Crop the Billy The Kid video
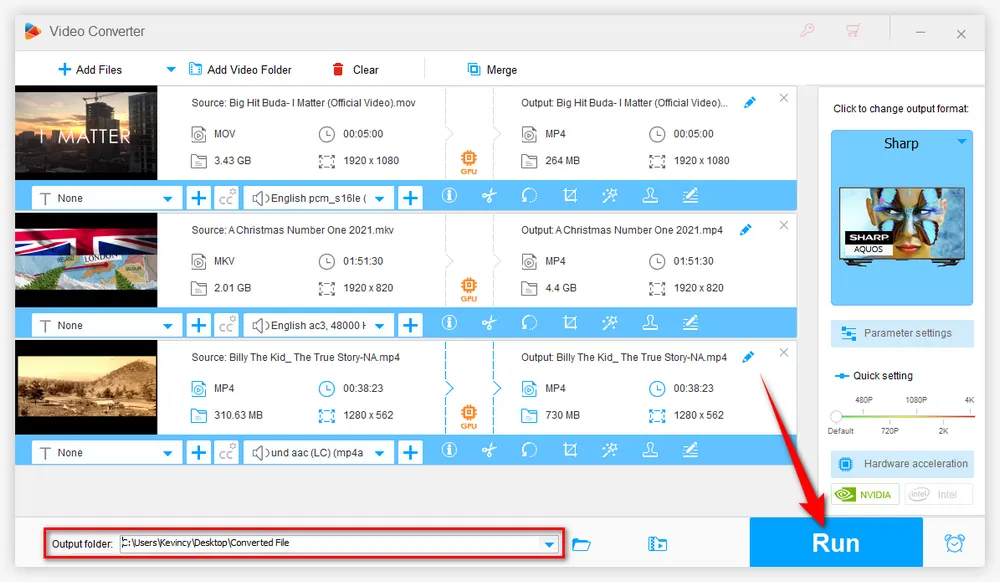This screenshot has height=582, width=1000. [570, 450]
